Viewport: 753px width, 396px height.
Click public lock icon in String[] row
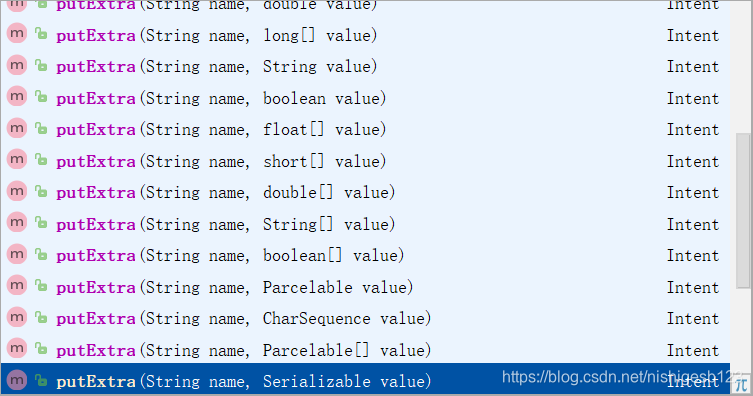point(41,222)
